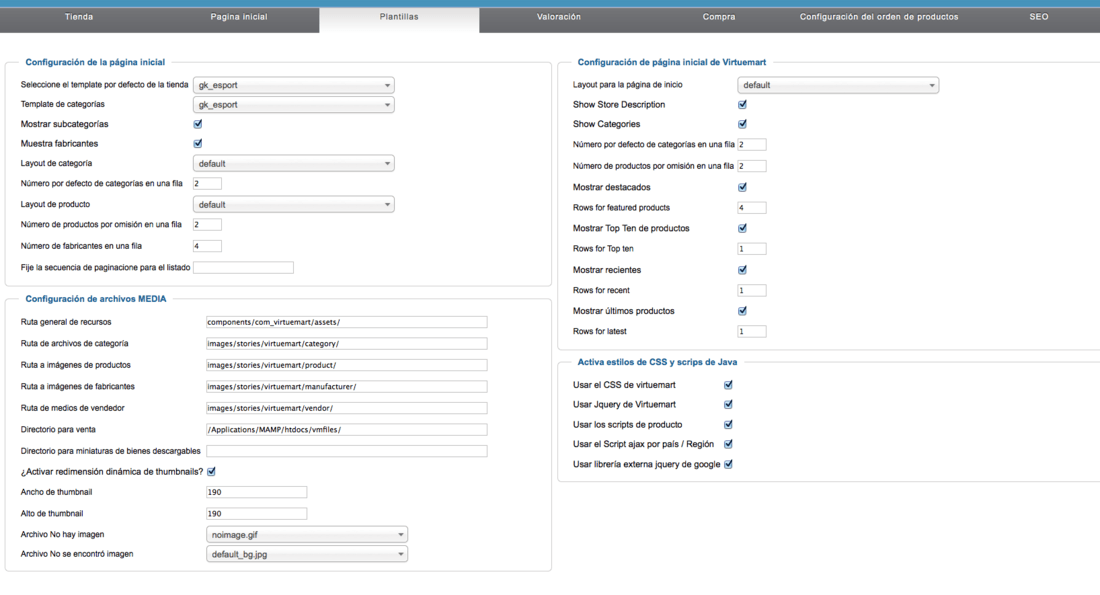
Task: Expand the Layout de producto dropdown
Action: pos(293,205)
